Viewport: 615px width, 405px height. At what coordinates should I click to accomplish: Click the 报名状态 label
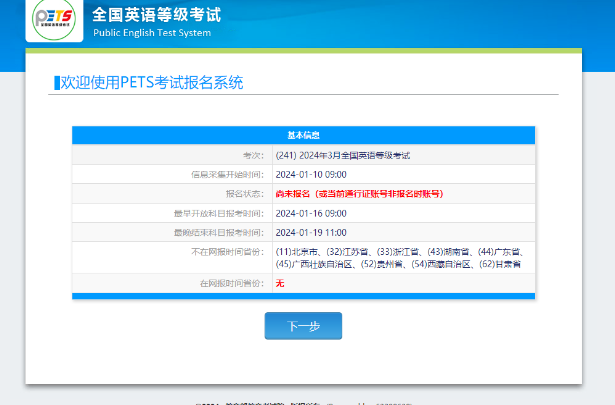245,194
